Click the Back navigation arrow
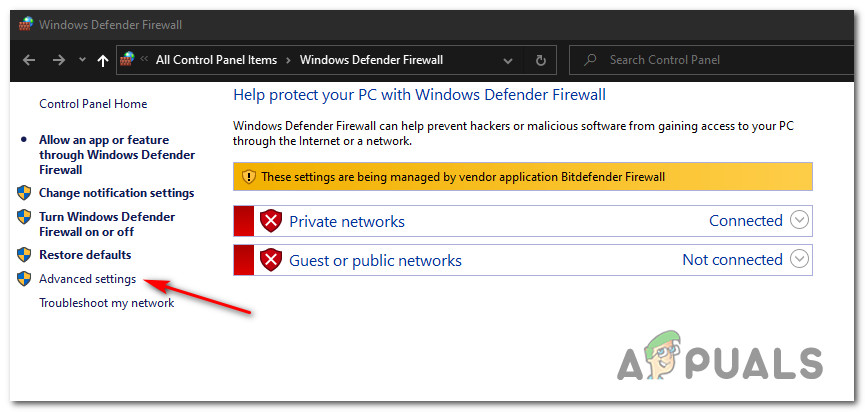 [x=30, y=60]
